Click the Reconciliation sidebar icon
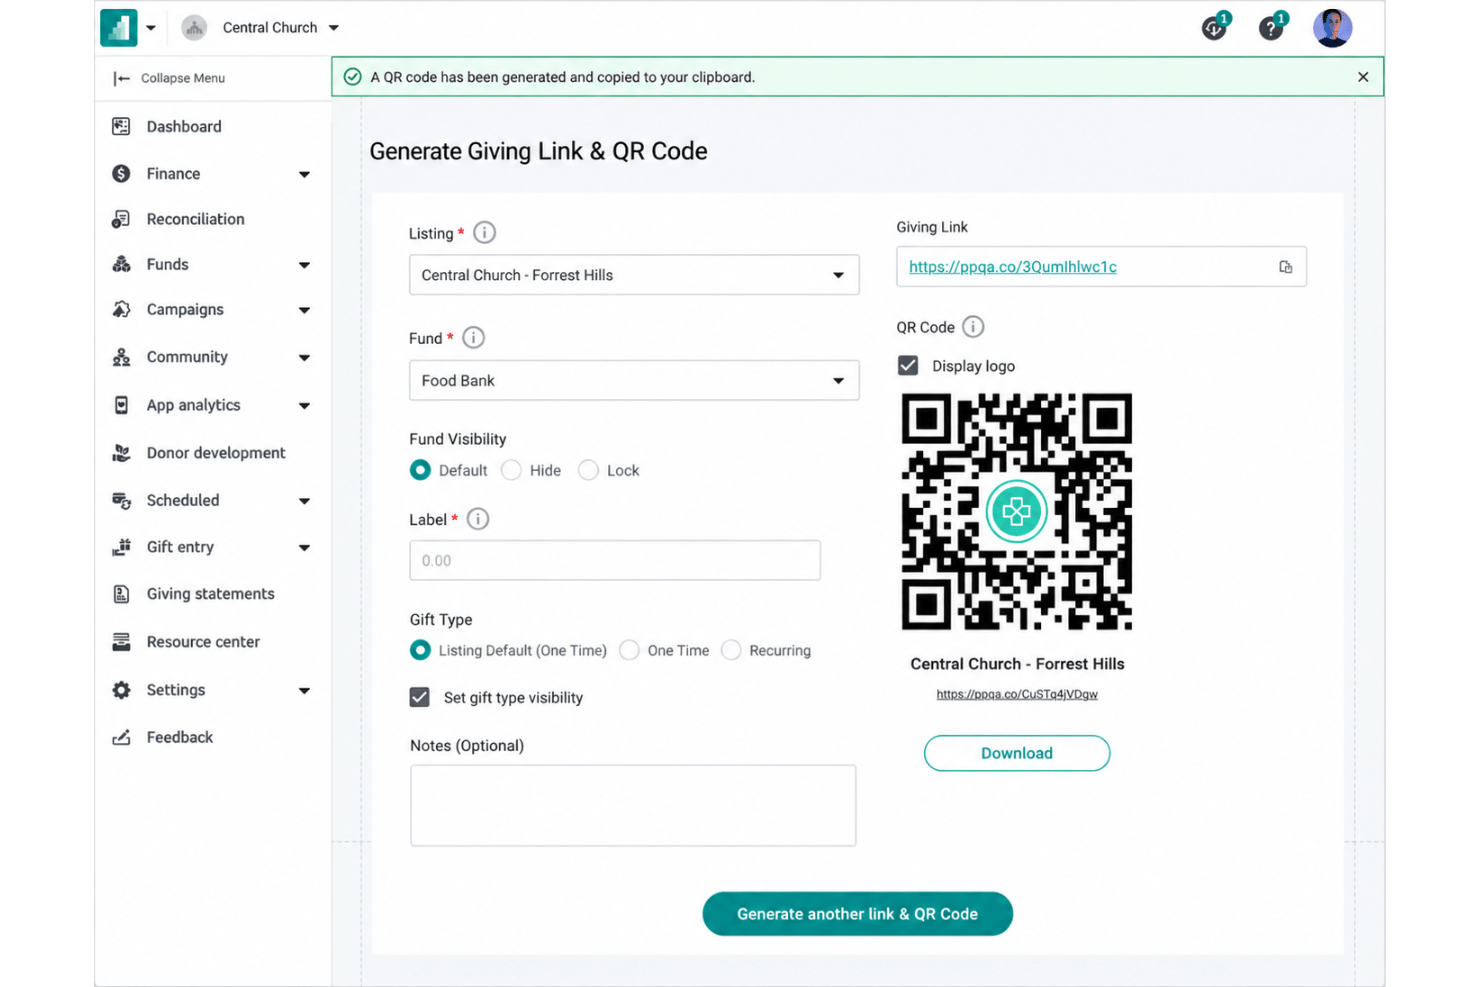Image resolution: width=1480 pixels, height=987 pixels. (x=121, y=219)
